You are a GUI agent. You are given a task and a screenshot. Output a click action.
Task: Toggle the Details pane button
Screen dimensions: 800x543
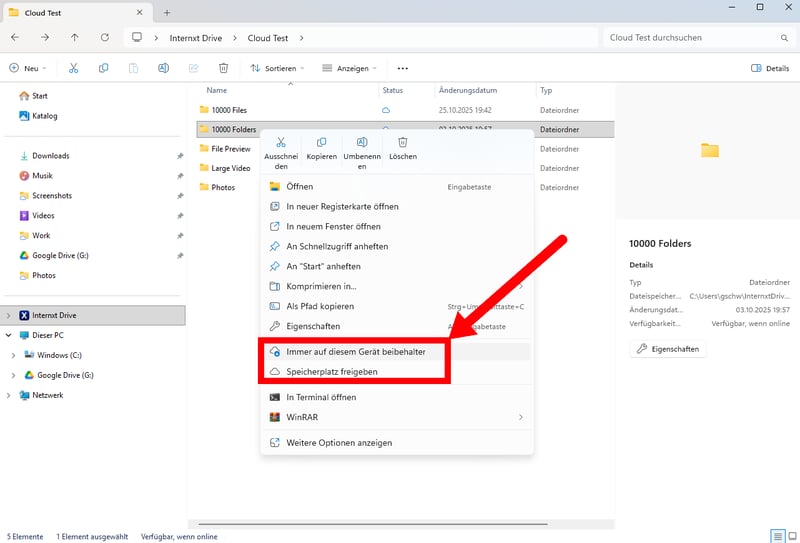[x=769, y=68]
